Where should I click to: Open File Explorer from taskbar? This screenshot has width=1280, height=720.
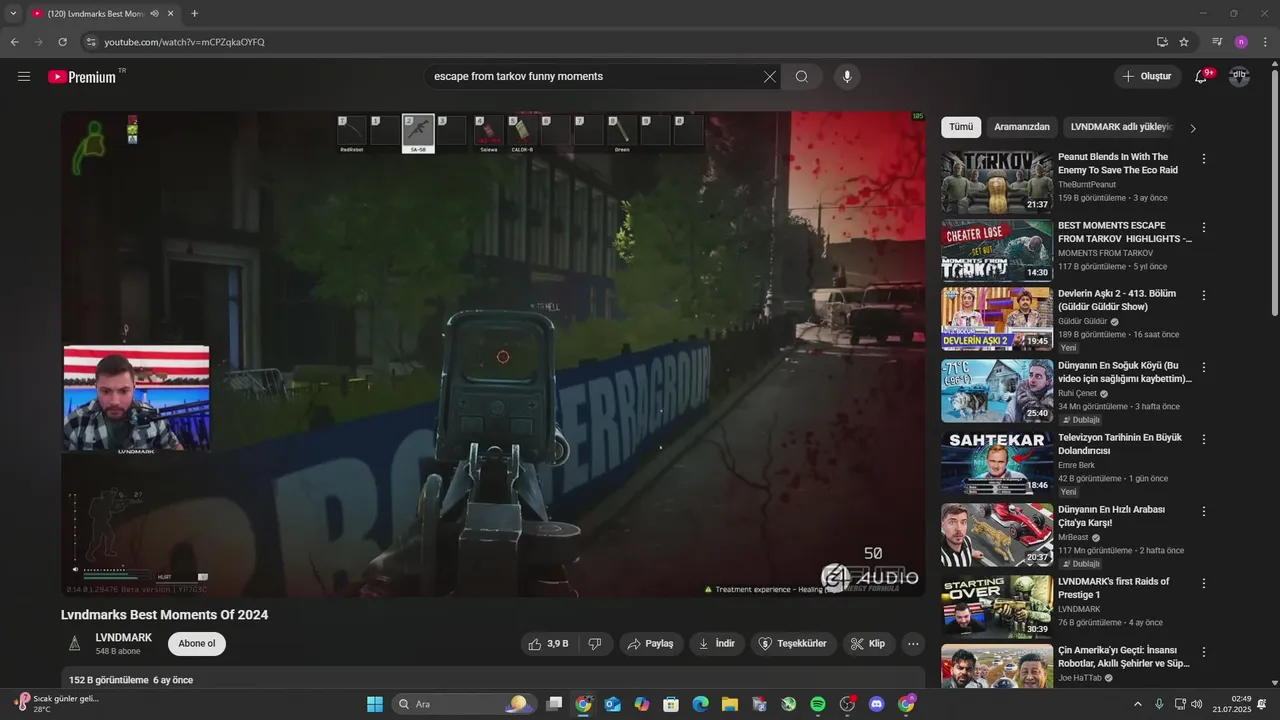click(x=730, y=704)
